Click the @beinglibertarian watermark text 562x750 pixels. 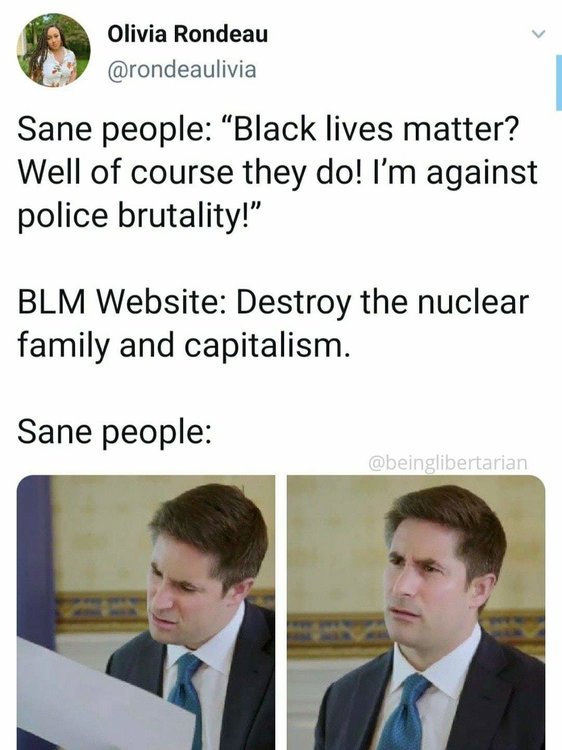pos(448,463)
